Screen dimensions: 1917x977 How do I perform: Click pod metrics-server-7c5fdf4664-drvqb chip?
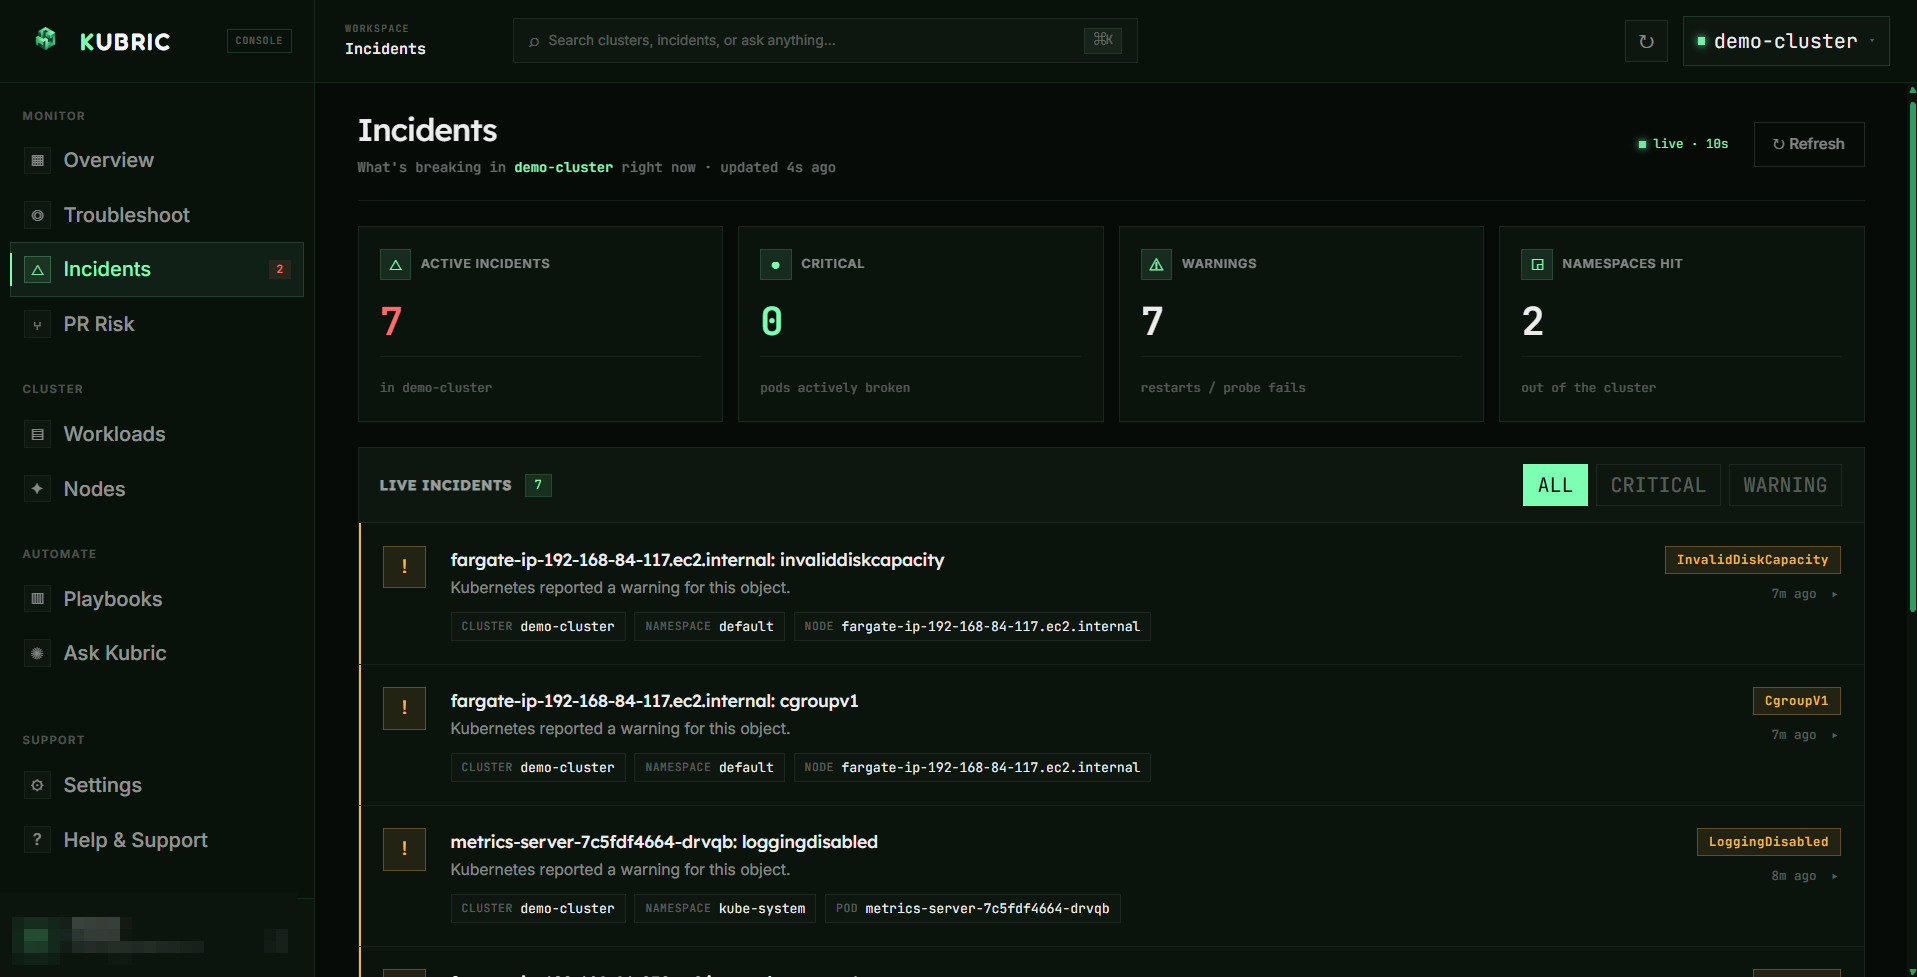(972, 908)
